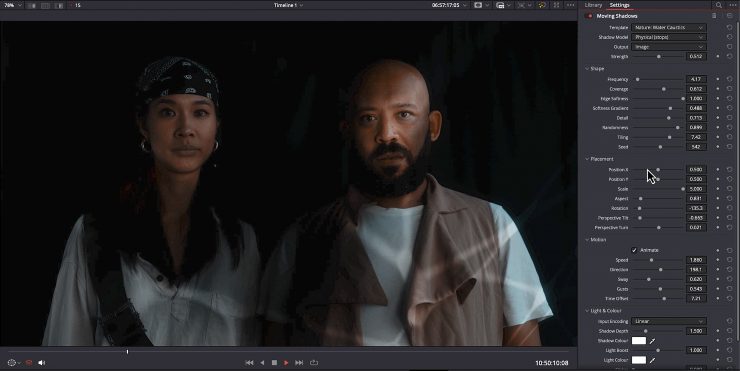The height and width of the screenshot is (371, 740).
Task: Click the playhead on the viewer scrubber
Action: click(127, 352)
